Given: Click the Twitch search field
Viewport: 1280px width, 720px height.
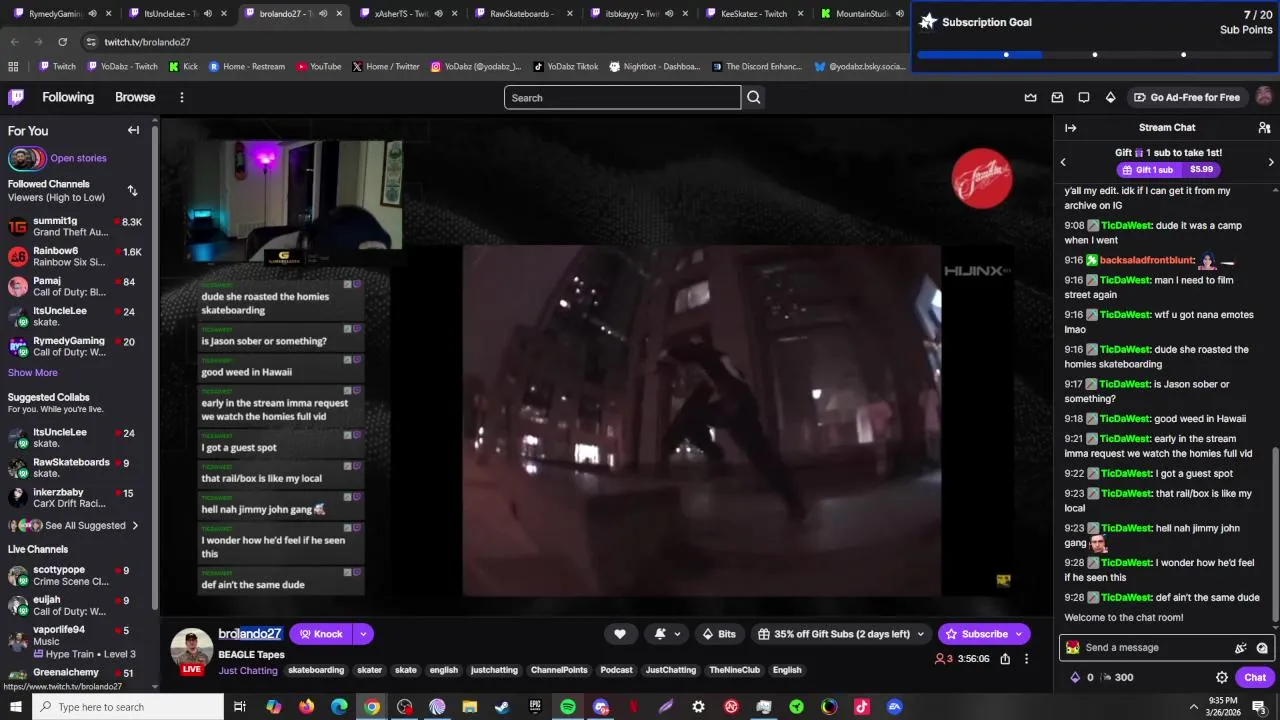Looking at the screenshot, I should click(x=622, y=97).
